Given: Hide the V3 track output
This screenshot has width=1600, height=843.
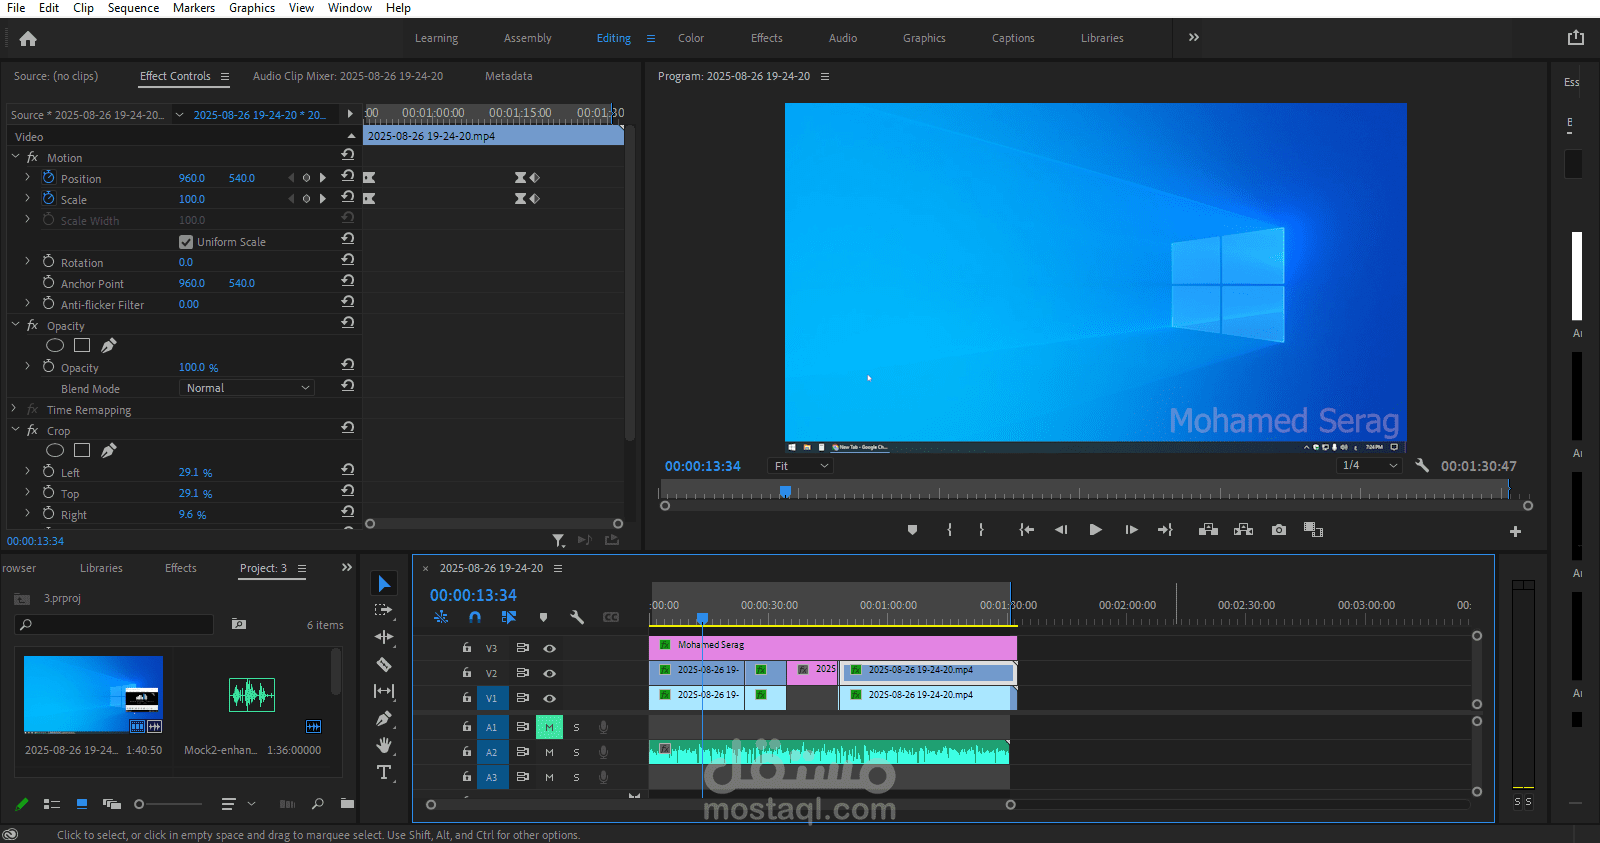Looking at the screenshot, I should click(x=549, y=648).
